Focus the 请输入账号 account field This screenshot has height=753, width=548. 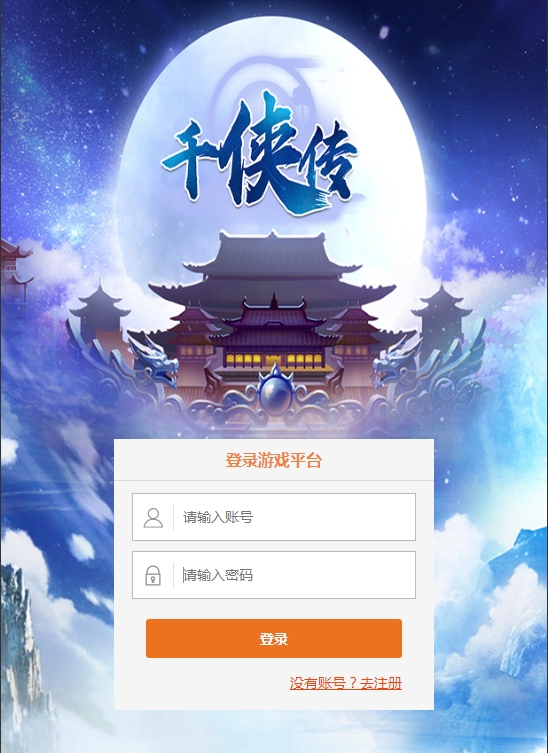pyautogui.click(x=274, y=517)
